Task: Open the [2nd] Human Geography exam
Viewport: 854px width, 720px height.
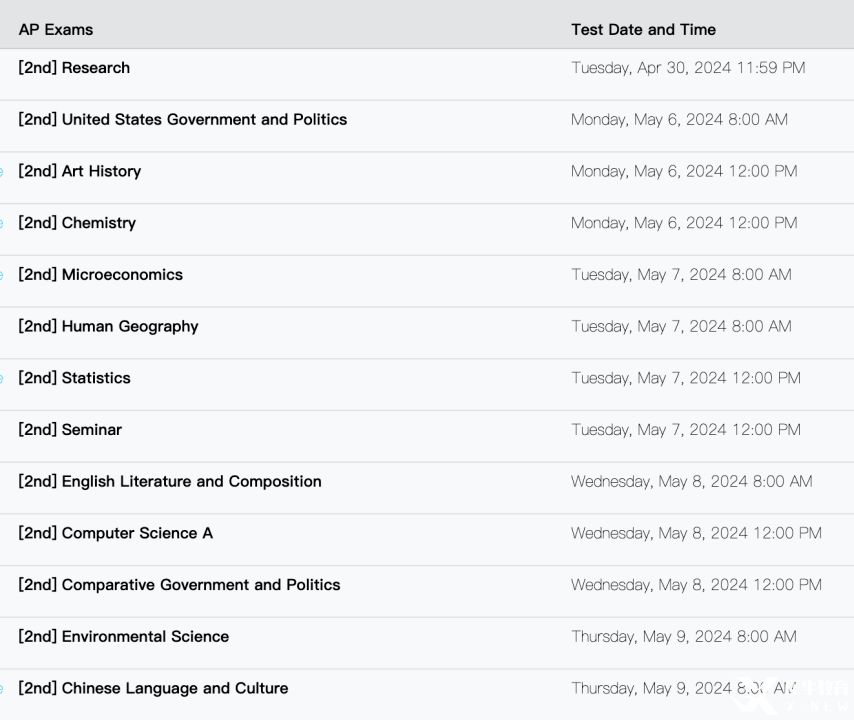Action: click(108, 327)
